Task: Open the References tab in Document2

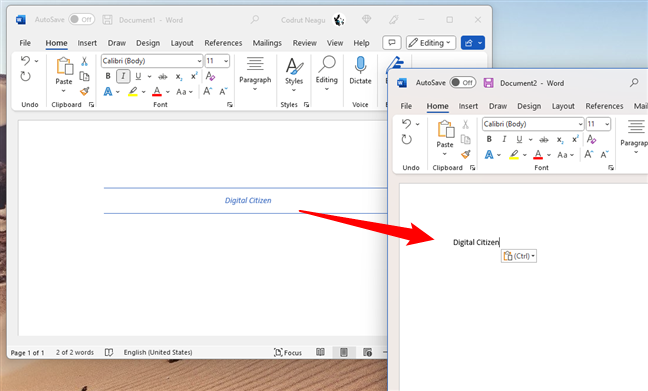Action: [604, 106]
